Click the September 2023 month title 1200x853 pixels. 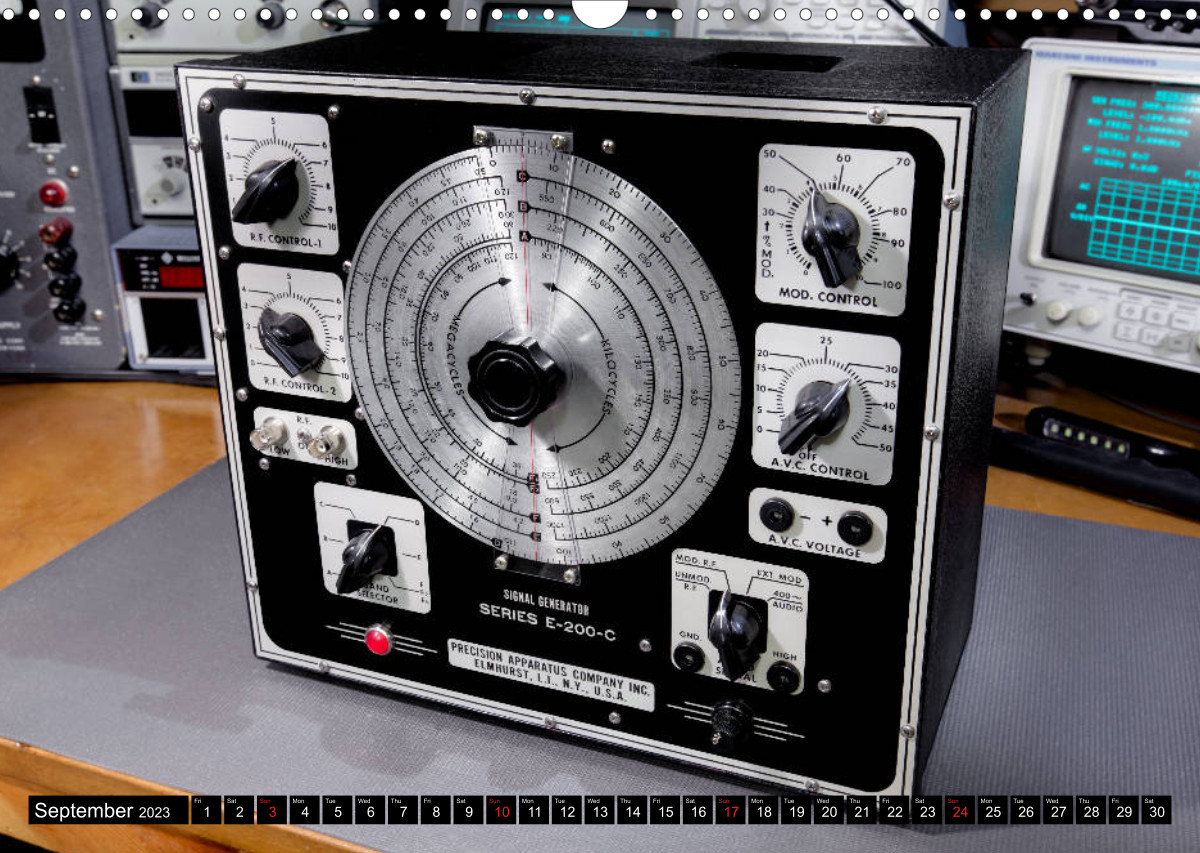[102, 811]
